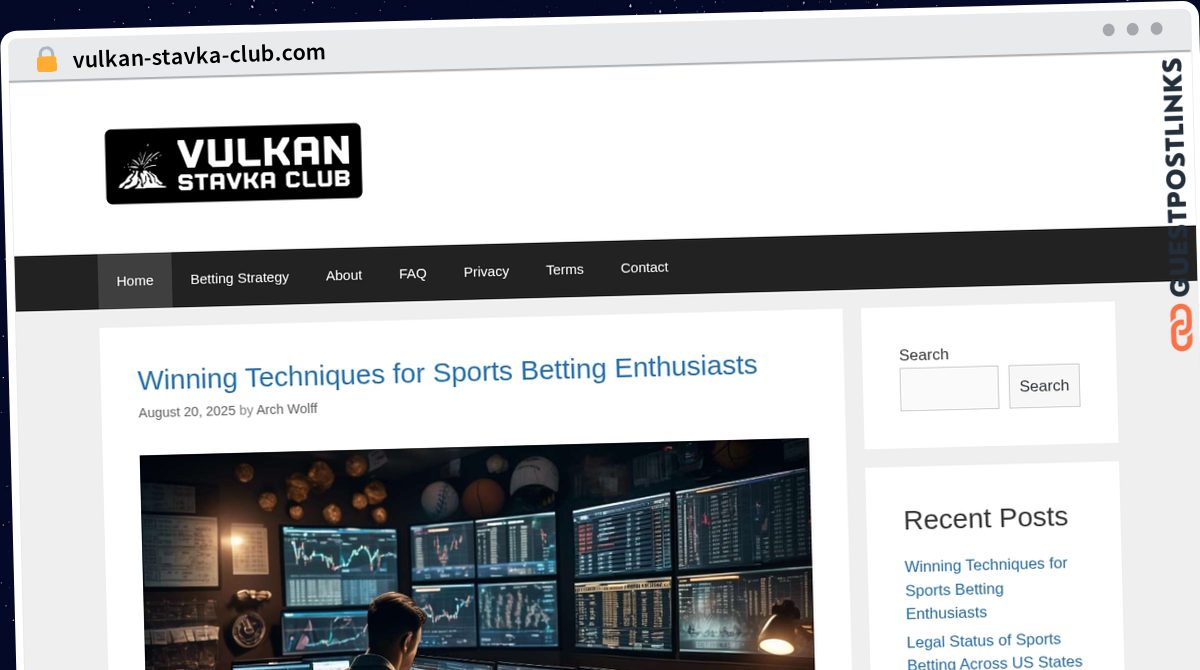Click the Recent Posts heading

(x=986, y=518)
